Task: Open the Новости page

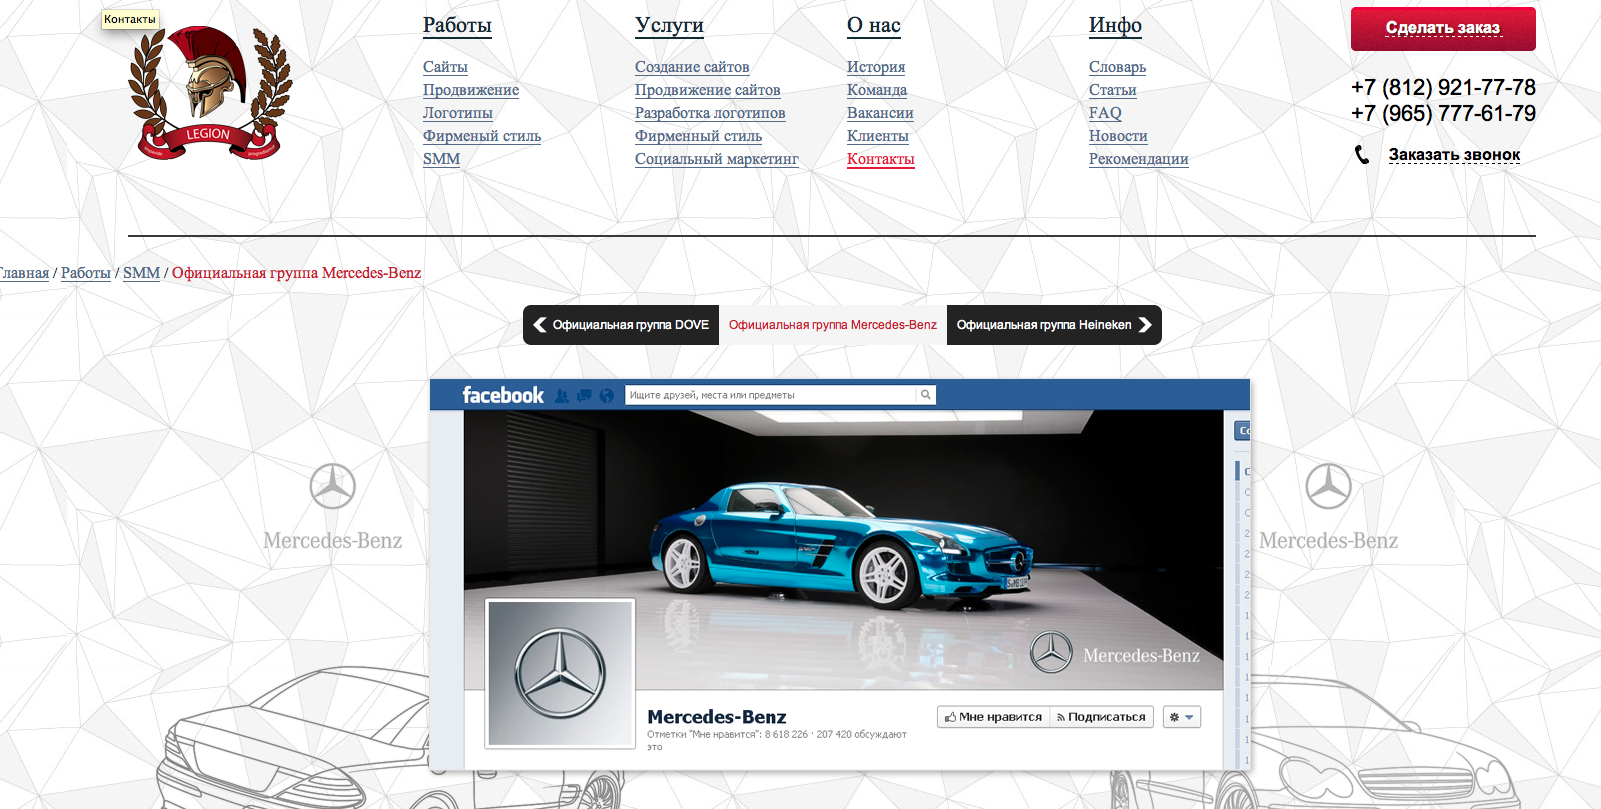Action: pyautogui.click(x=1118, y=136)
